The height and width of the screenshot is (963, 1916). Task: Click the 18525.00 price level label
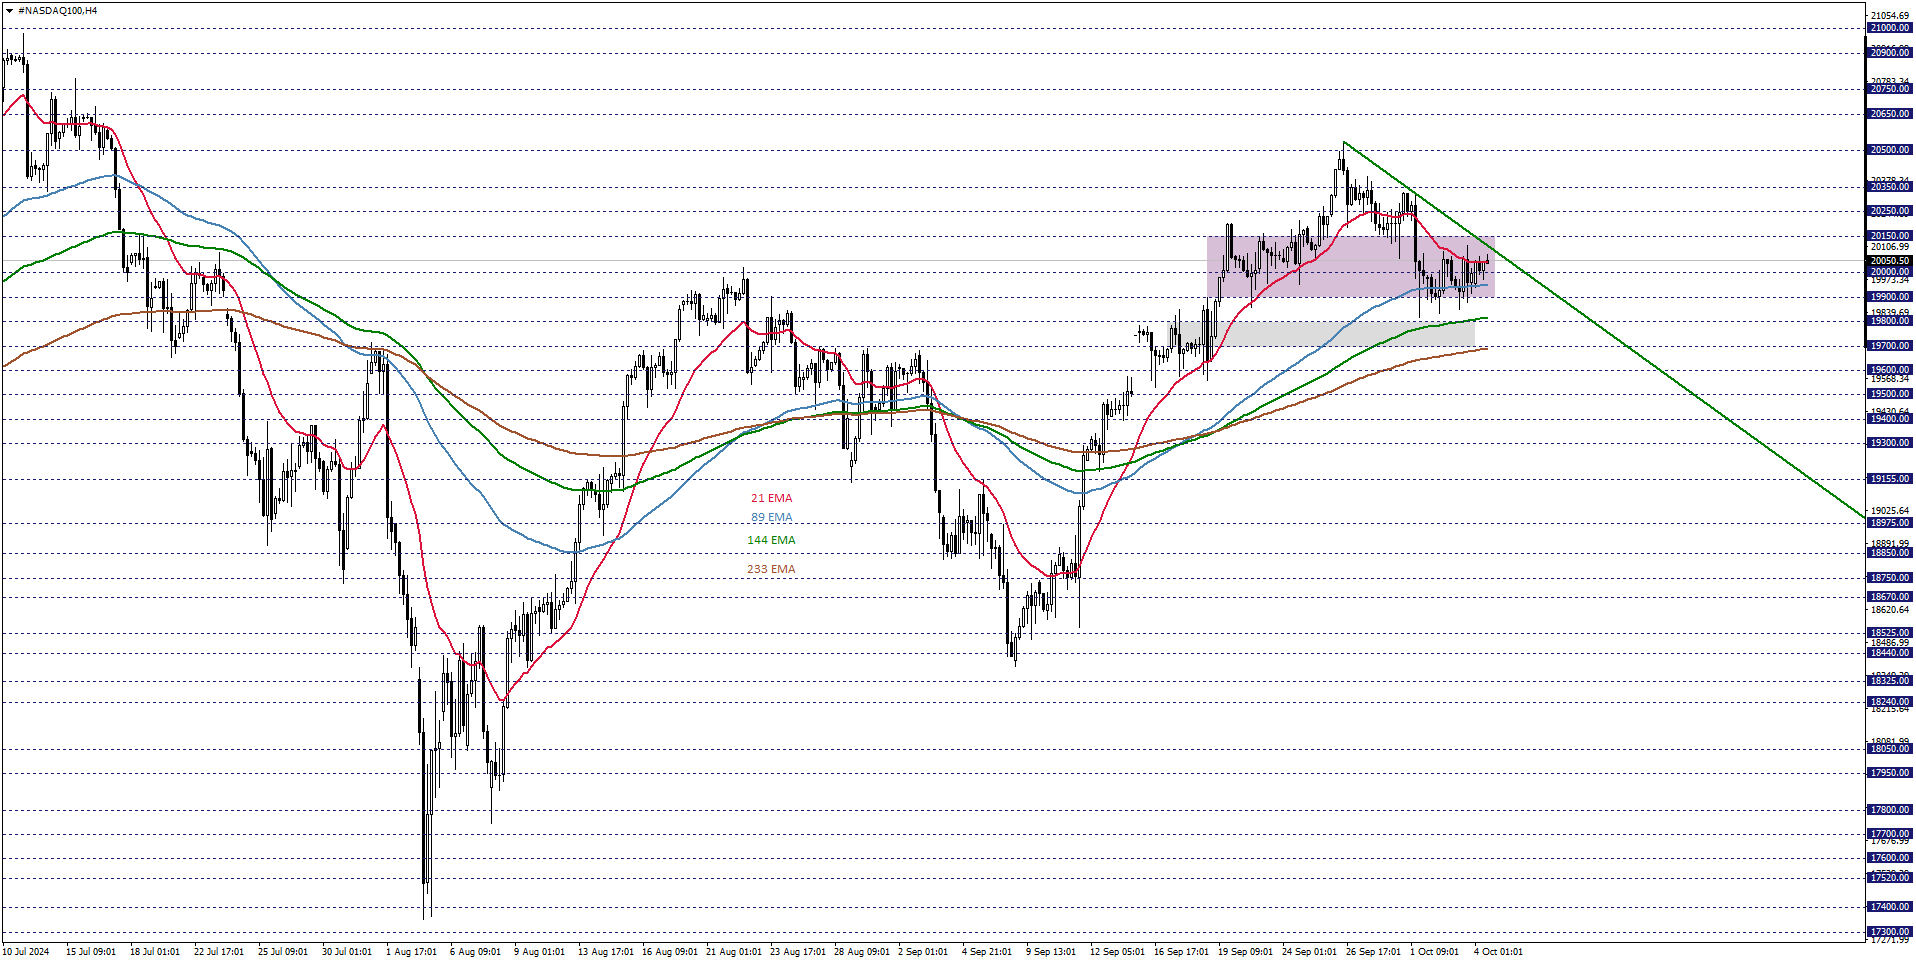1890,633
